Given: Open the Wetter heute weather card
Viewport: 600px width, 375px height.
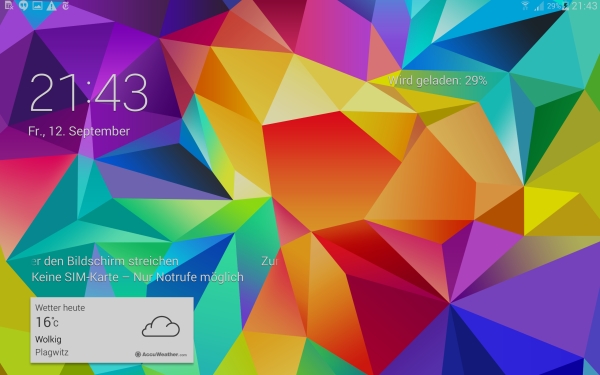Looking at the screenshot, I should [112, 330].
